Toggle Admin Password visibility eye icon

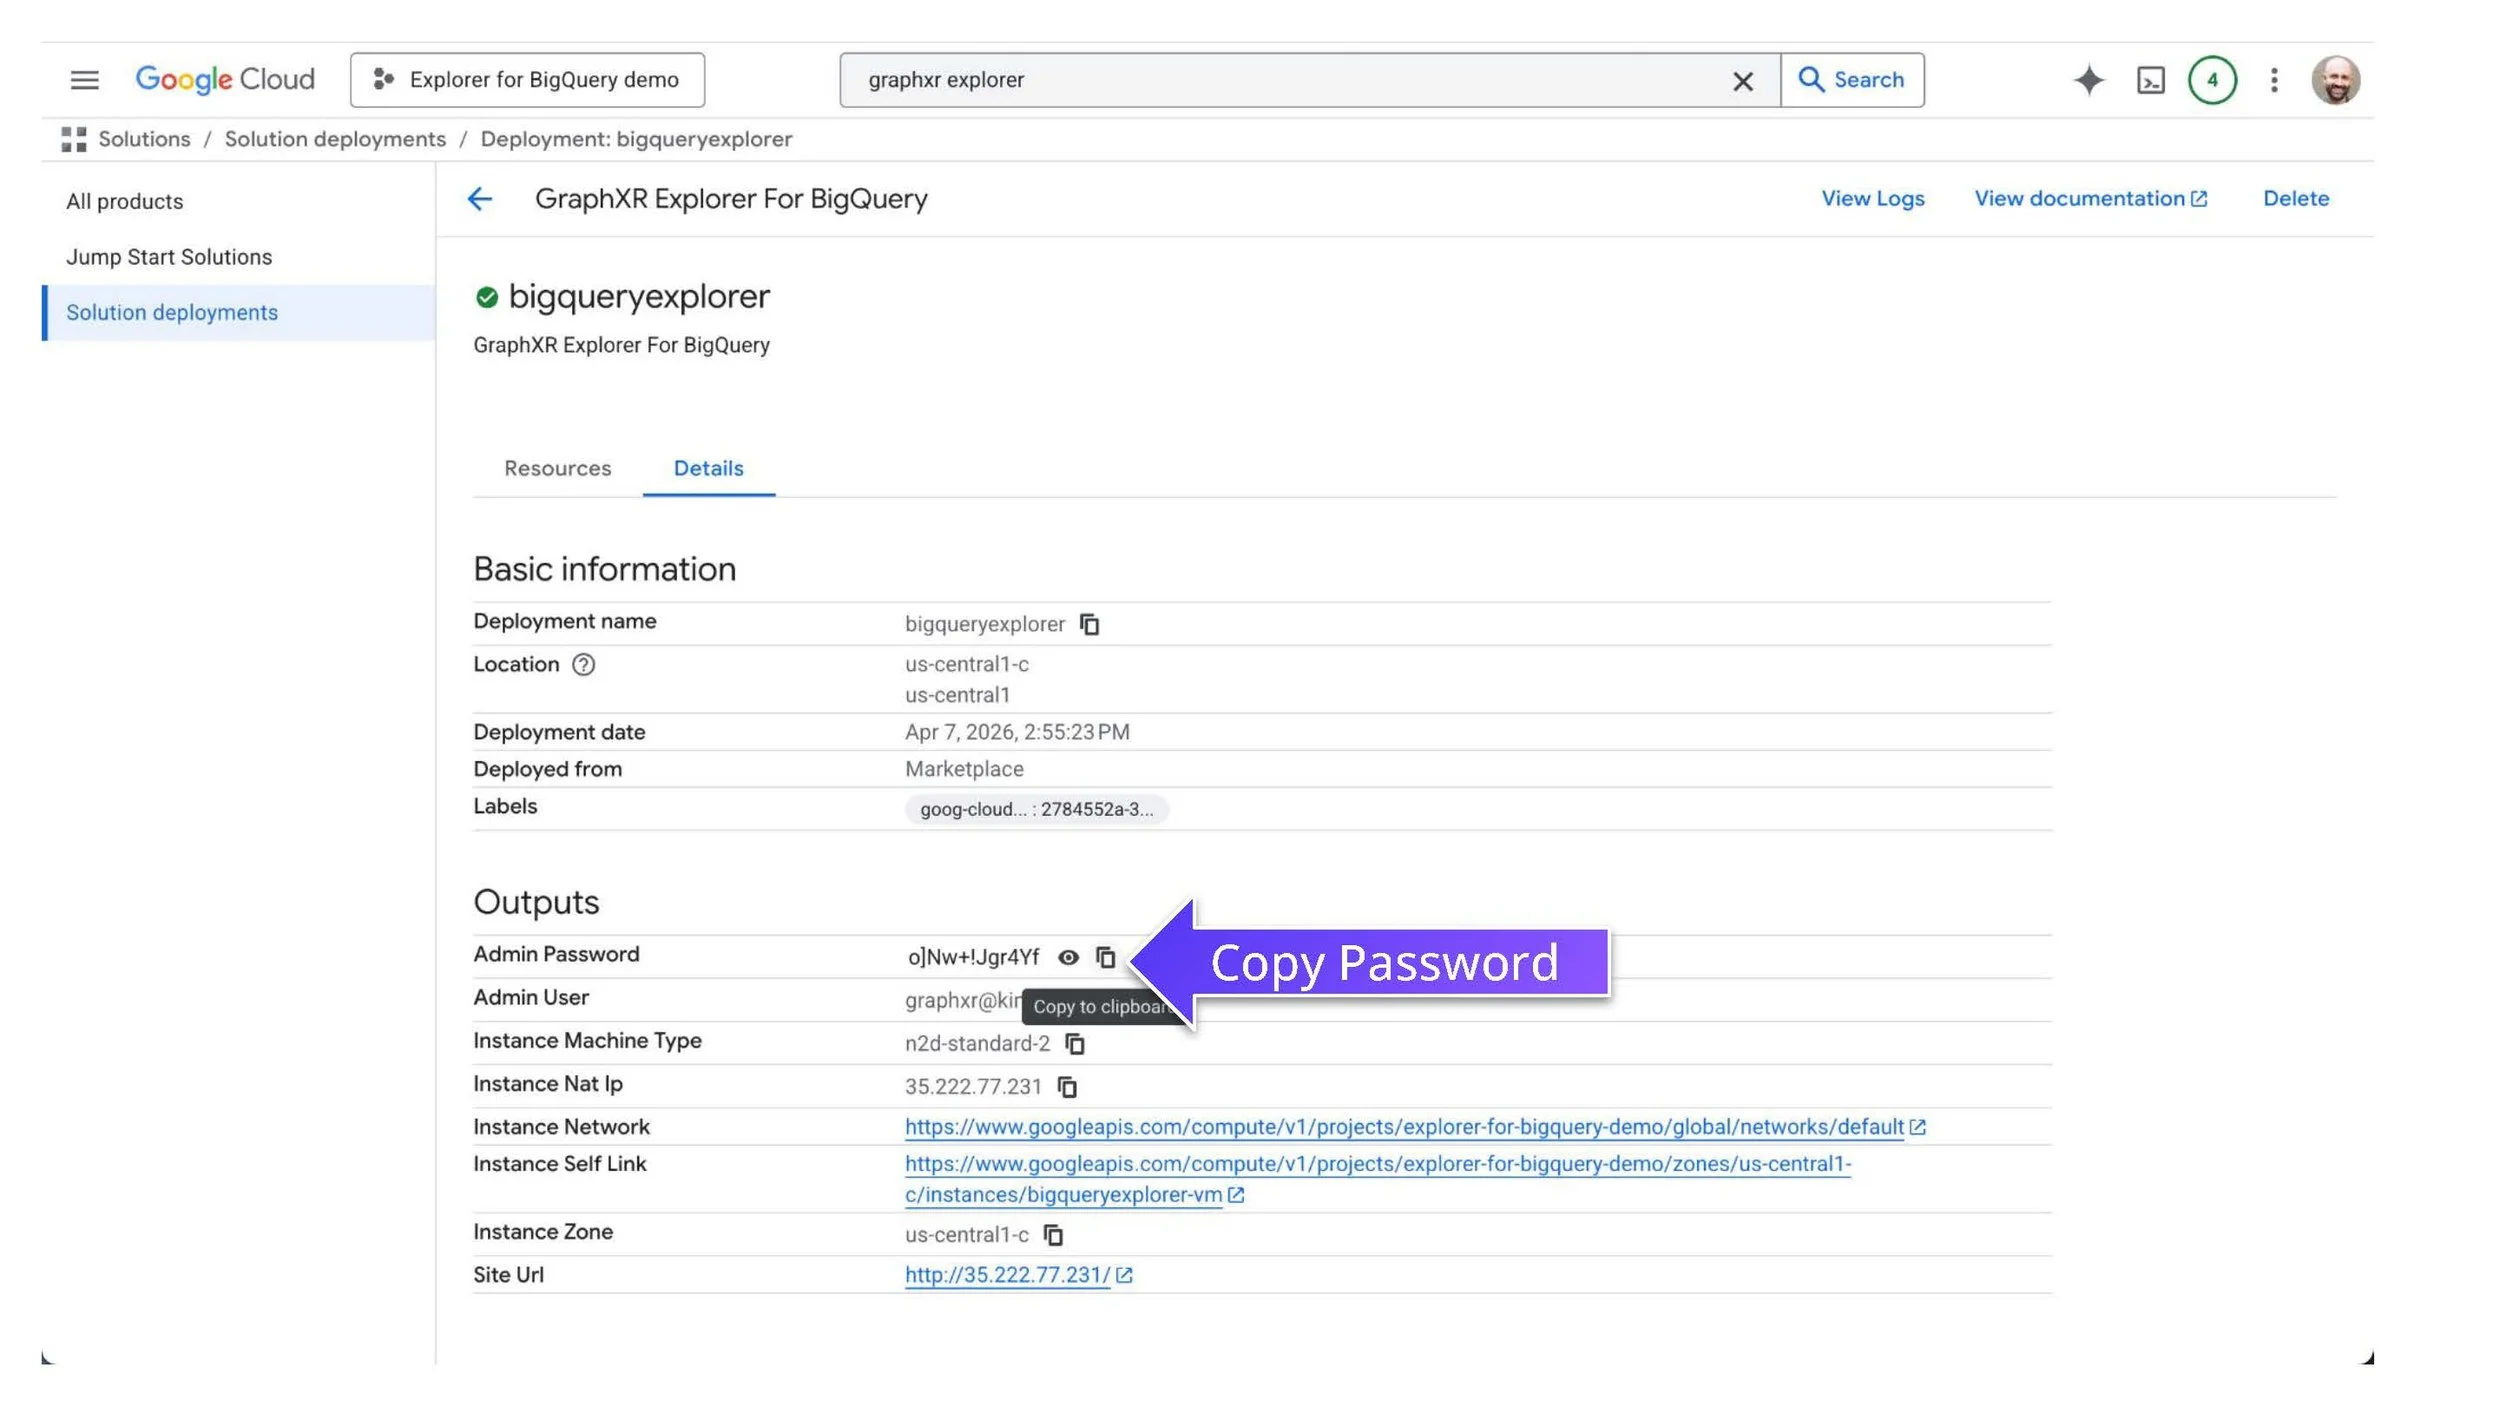pos(1068,957)
